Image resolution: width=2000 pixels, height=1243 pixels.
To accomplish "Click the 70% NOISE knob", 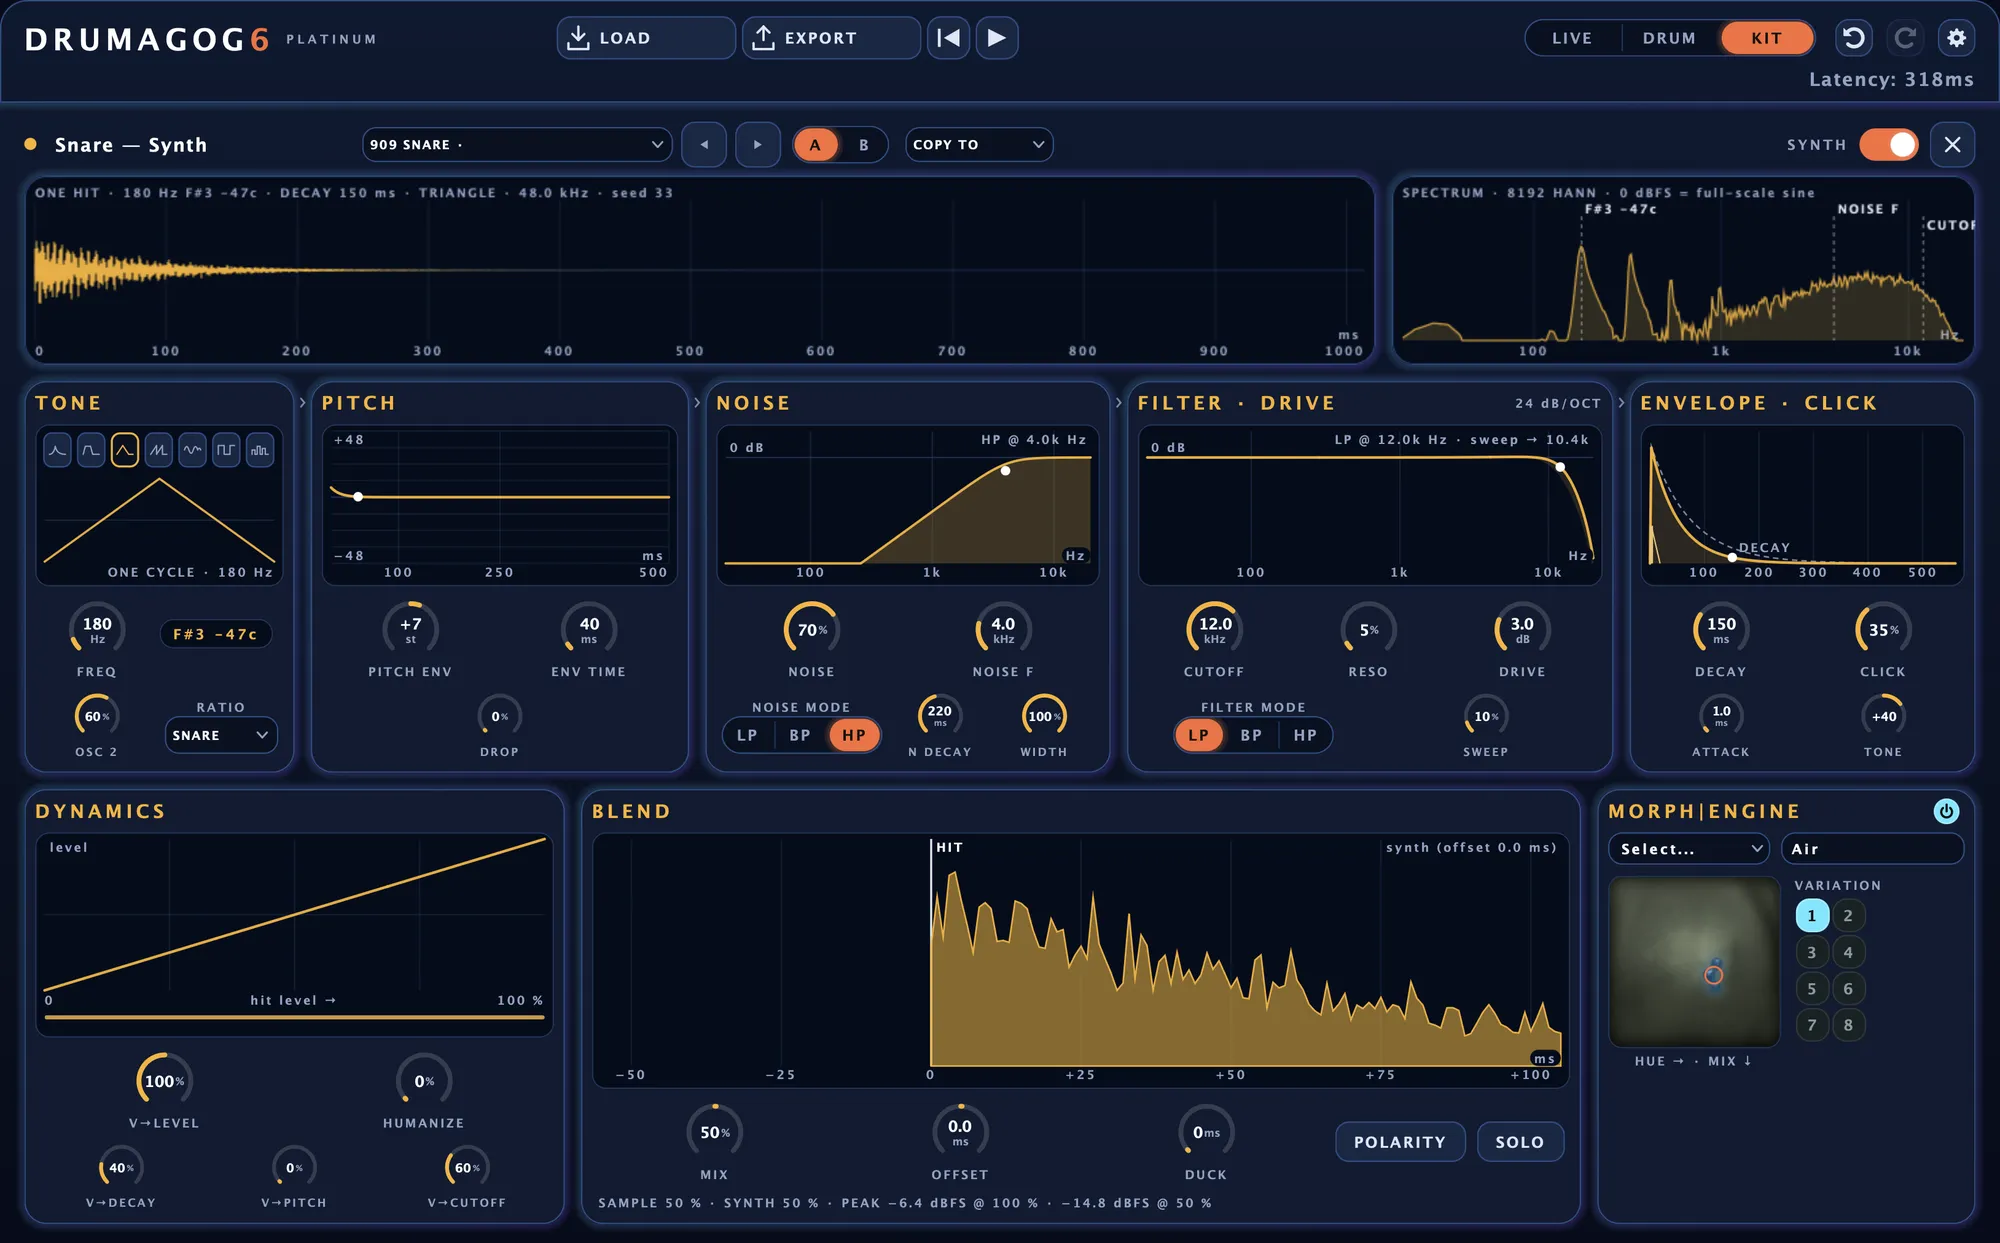I will tap(811, 629).
